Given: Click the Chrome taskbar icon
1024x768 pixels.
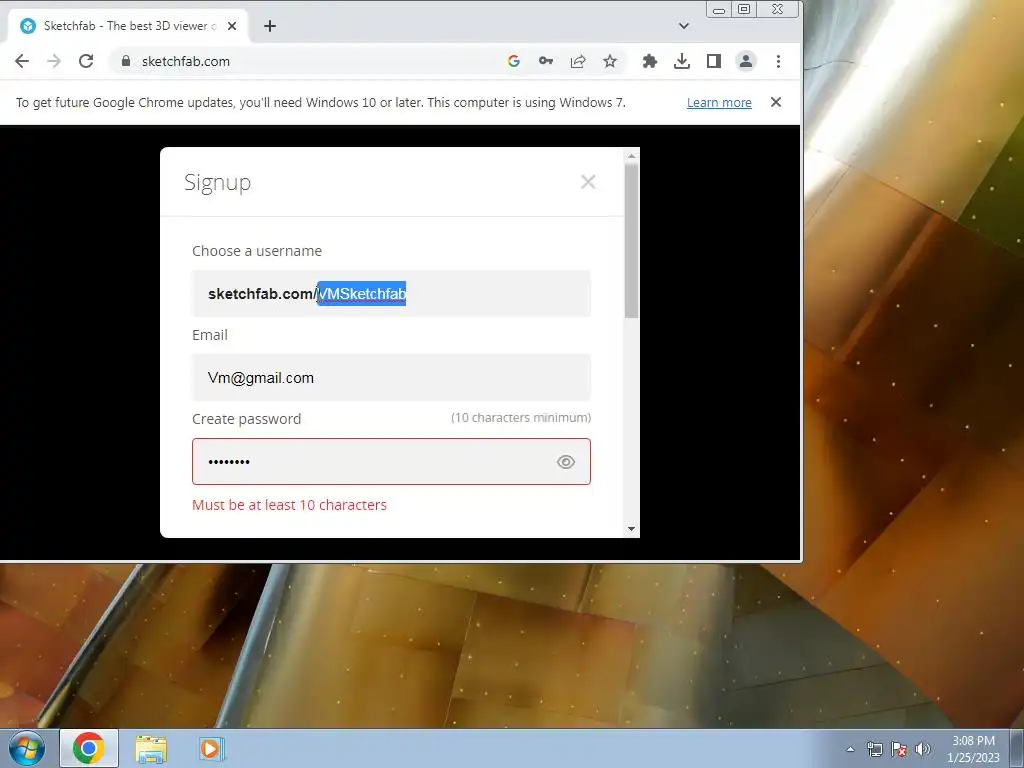Looking at the screenshot, I should 89,748.
